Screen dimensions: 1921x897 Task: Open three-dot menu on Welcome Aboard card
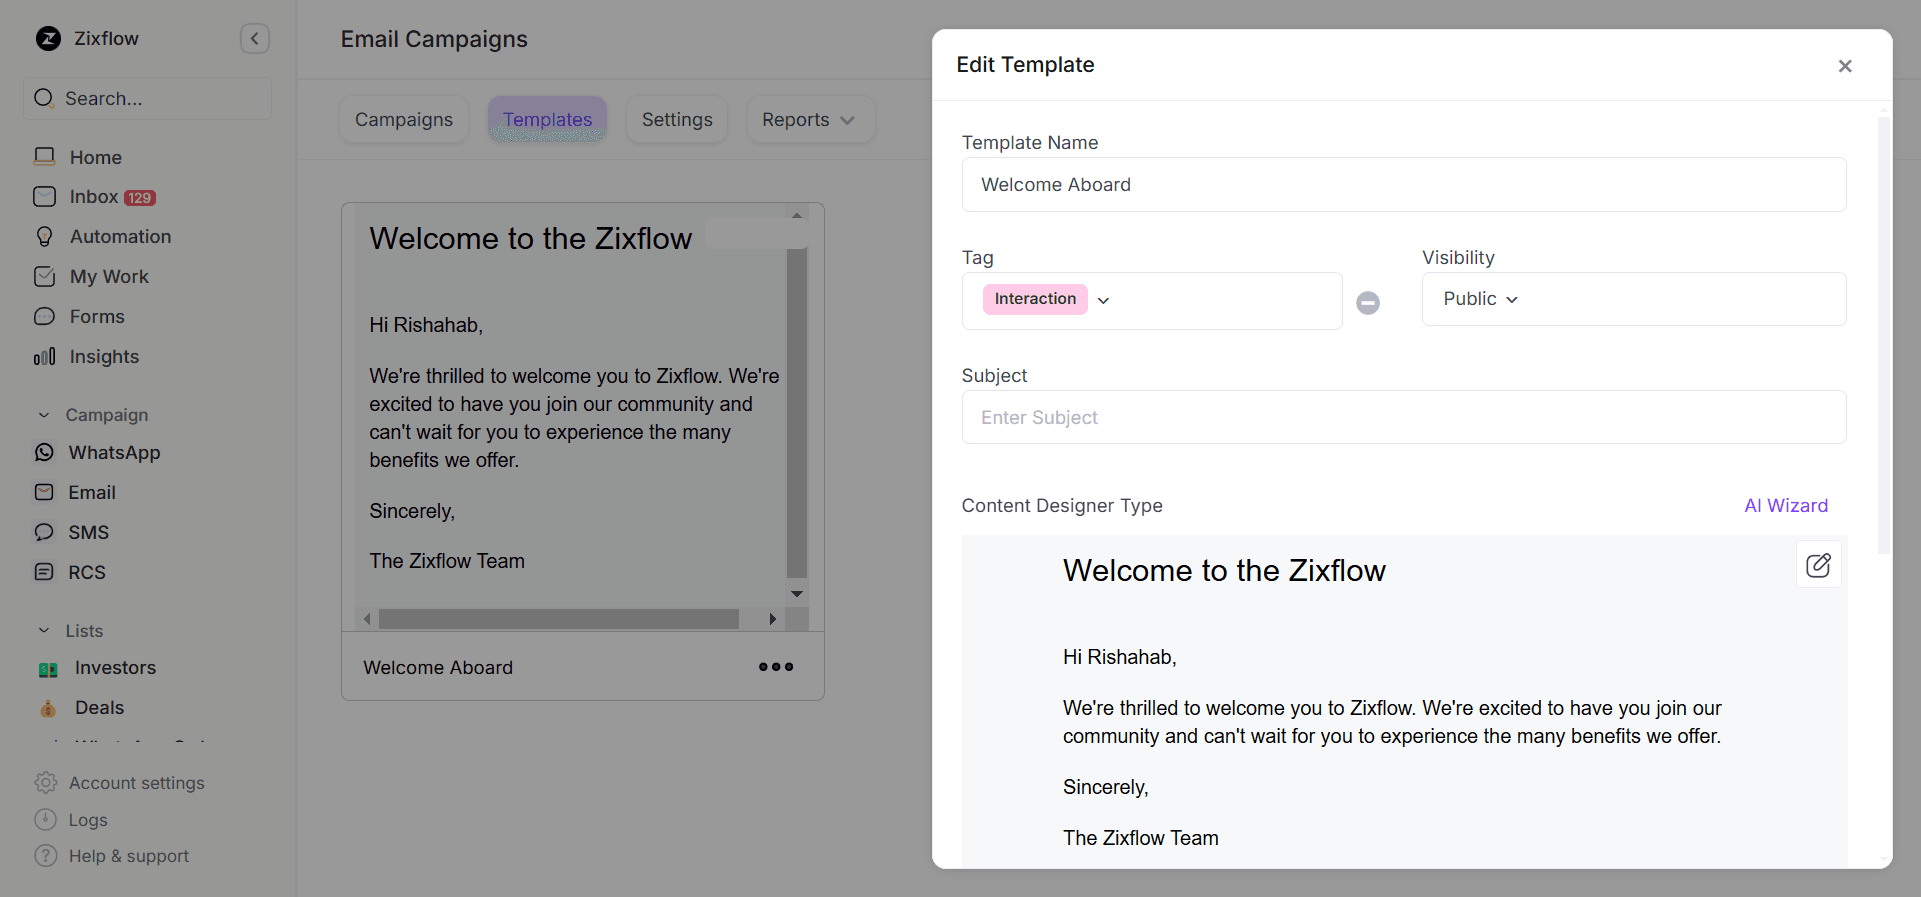coord(775,667)
